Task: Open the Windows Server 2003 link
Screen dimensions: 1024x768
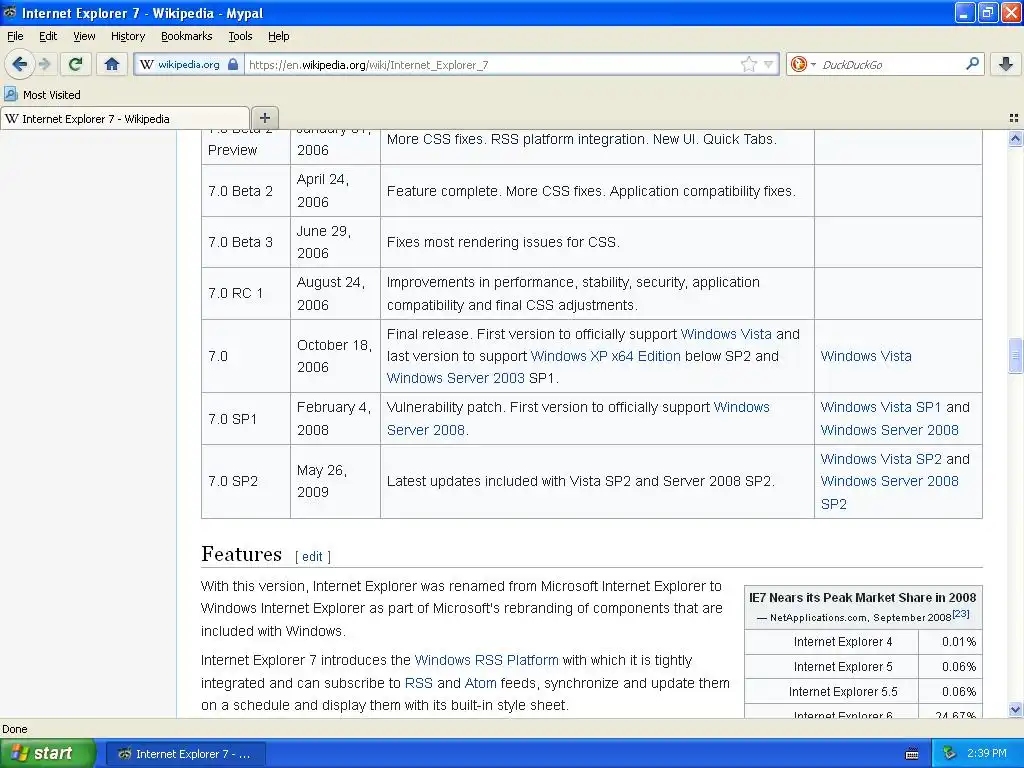Action: (x=456, y=378)
